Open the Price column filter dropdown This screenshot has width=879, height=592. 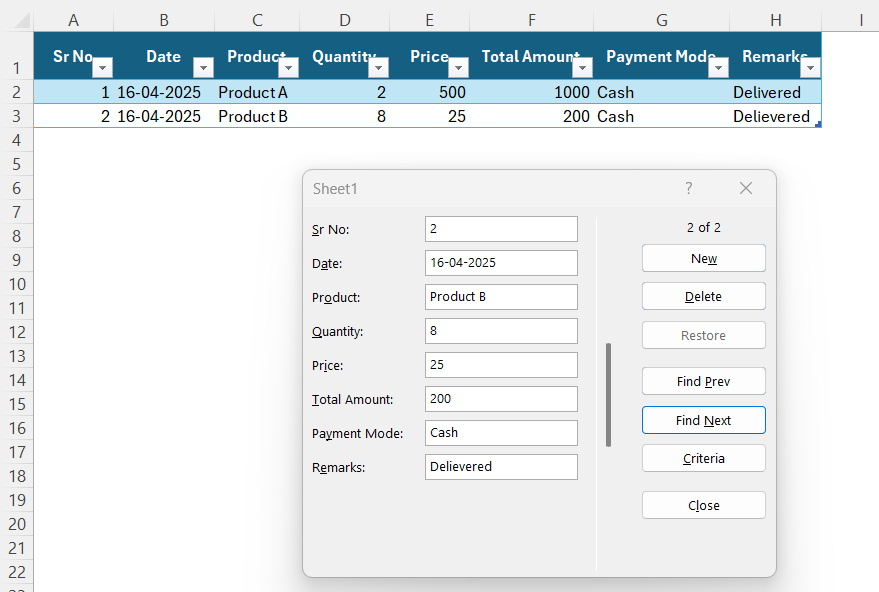pos(459,68)
